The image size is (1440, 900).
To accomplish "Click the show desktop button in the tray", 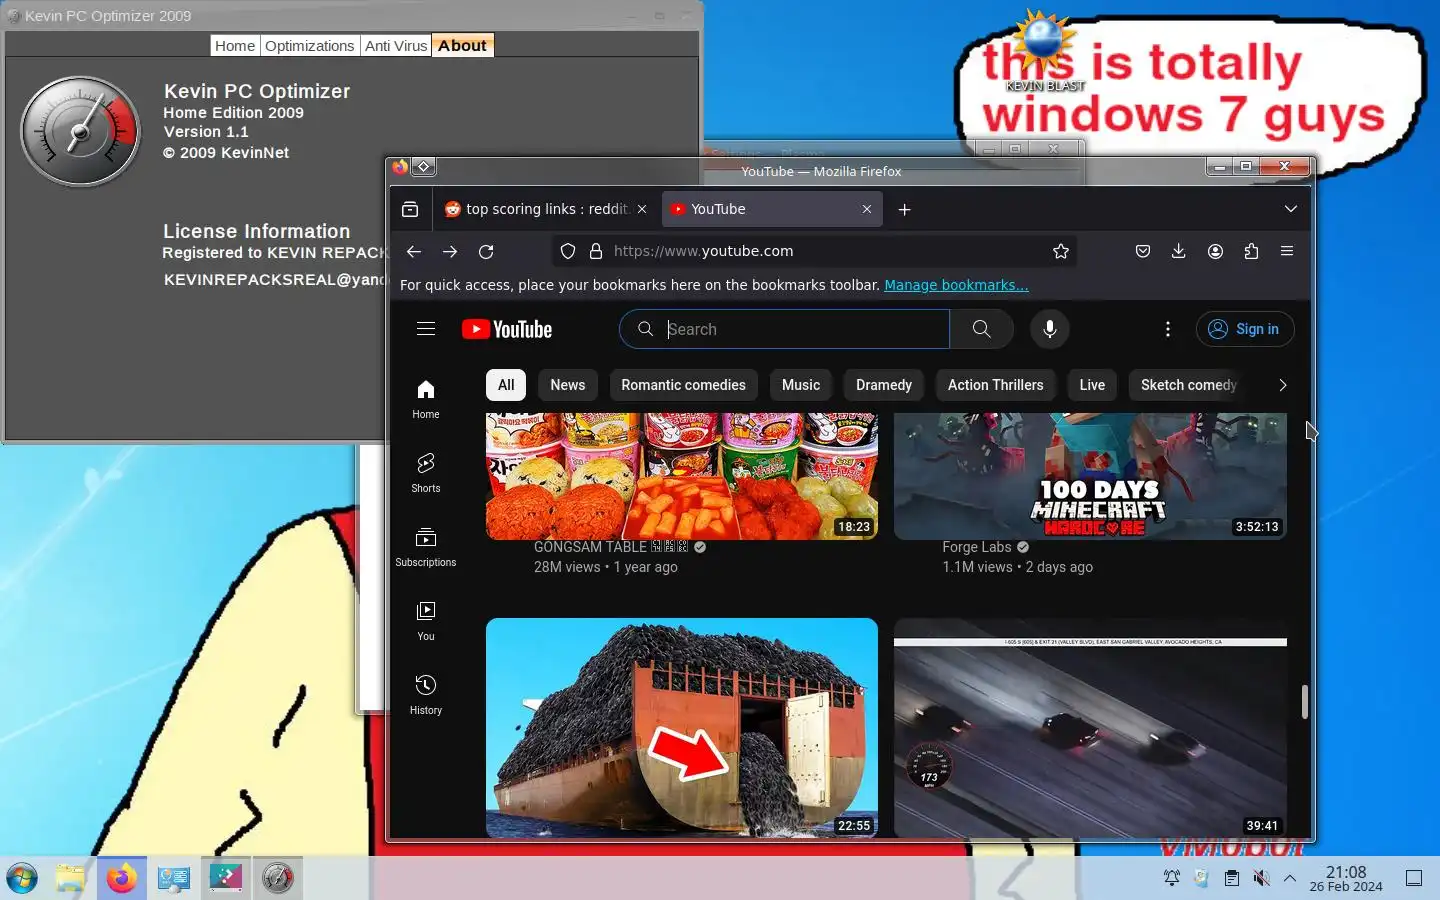I will coord(1414,878).
